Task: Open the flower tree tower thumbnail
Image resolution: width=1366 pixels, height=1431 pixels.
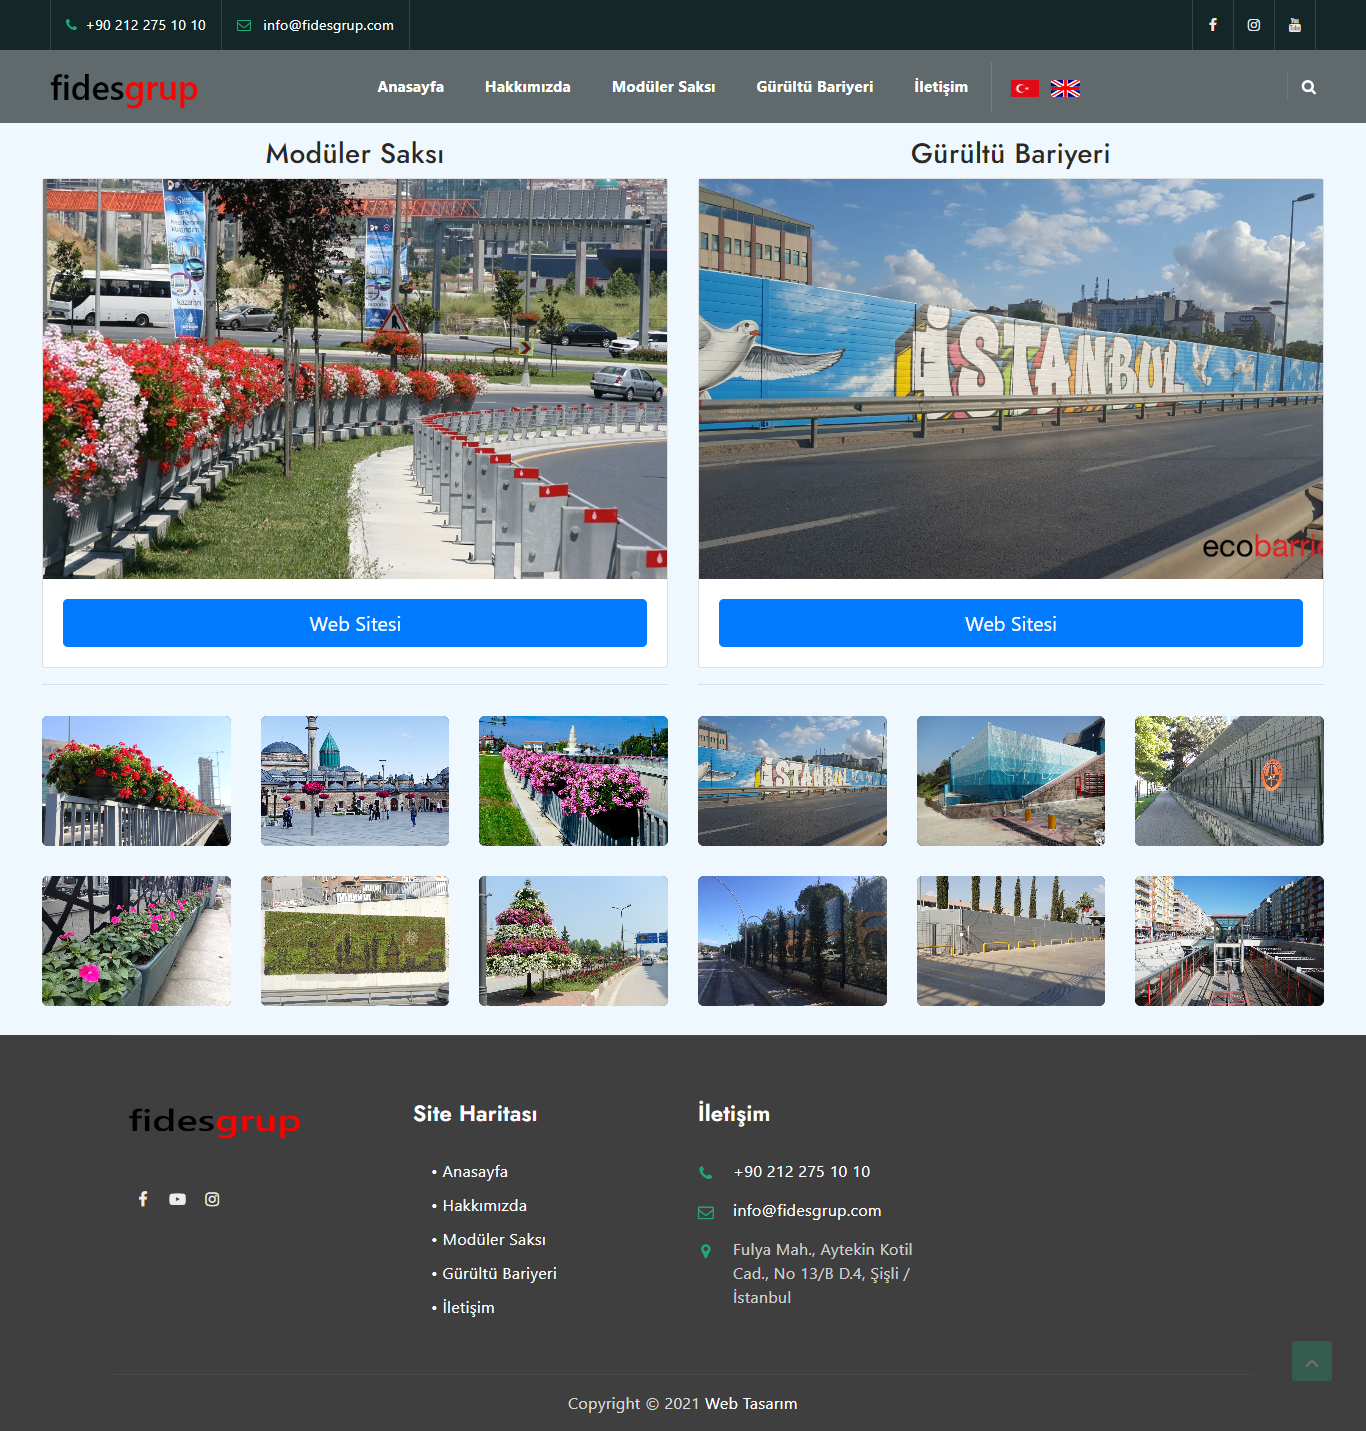Action: [573, 941]
